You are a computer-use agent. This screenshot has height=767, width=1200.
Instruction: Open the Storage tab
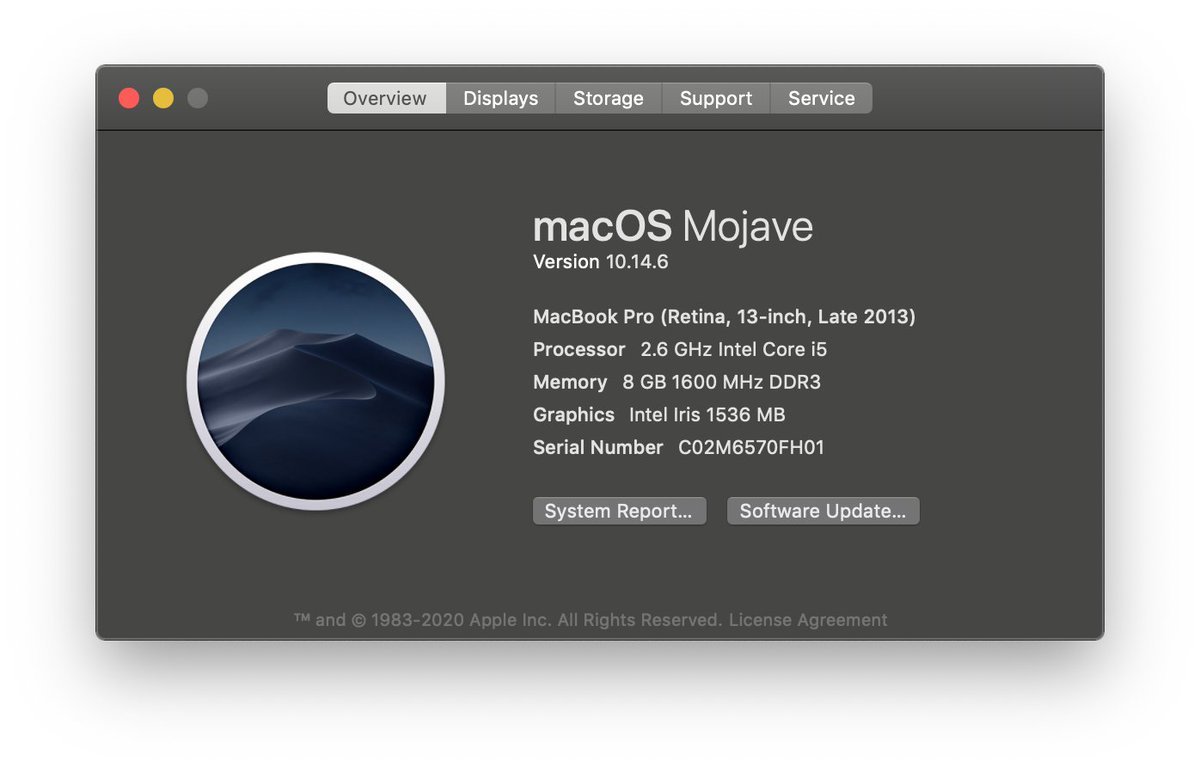[x=608, y=98]
